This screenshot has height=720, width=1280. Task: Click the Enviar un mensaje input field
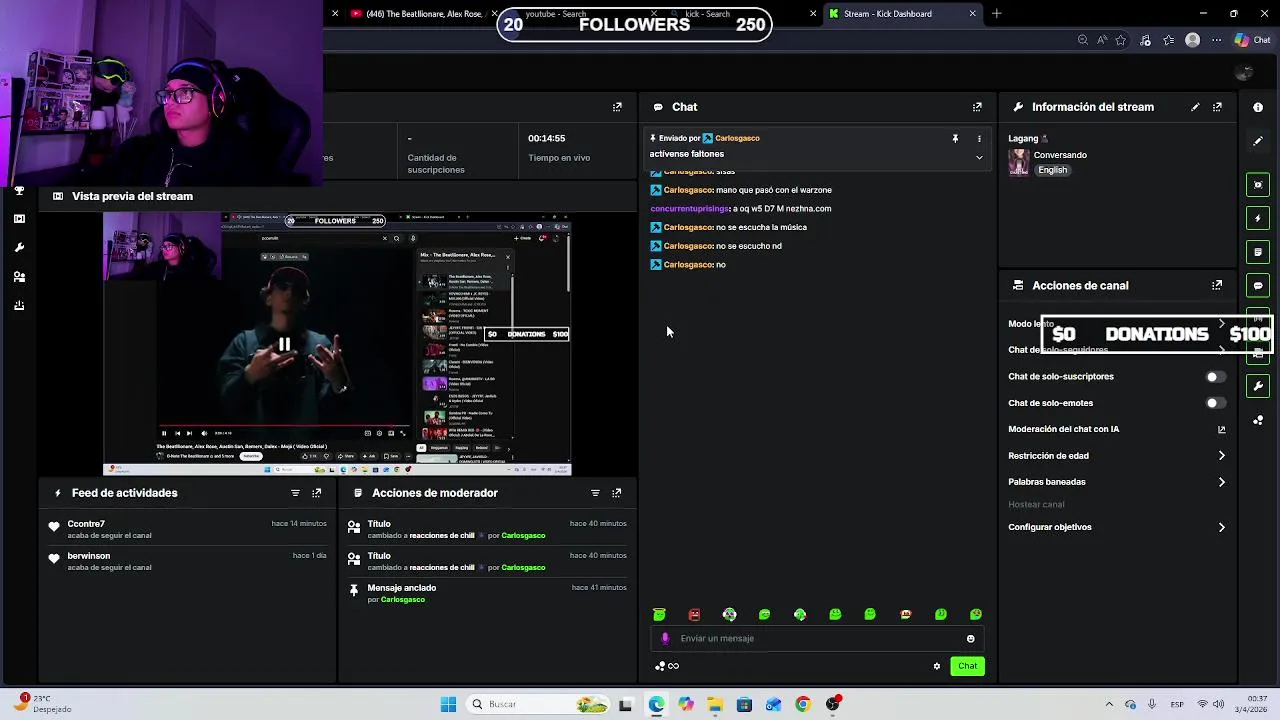[815, 638]
